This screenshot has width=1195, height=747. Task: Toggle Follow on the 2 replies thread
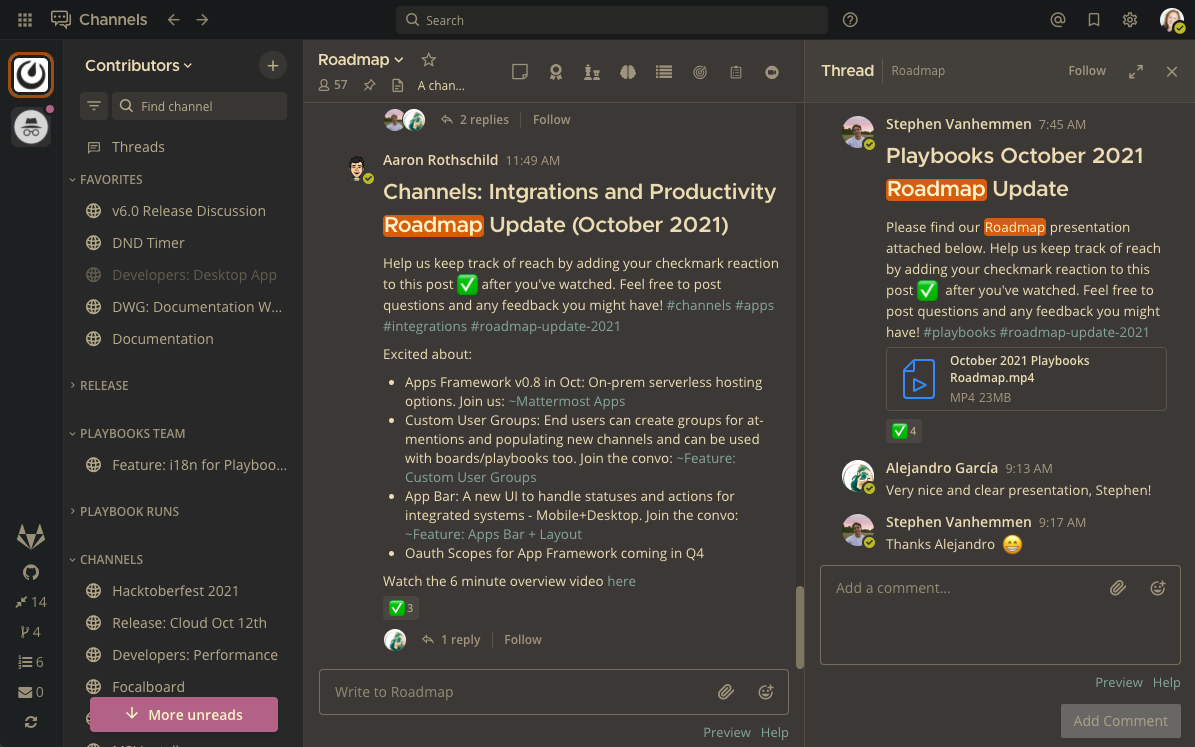click(x=551, y=119)
